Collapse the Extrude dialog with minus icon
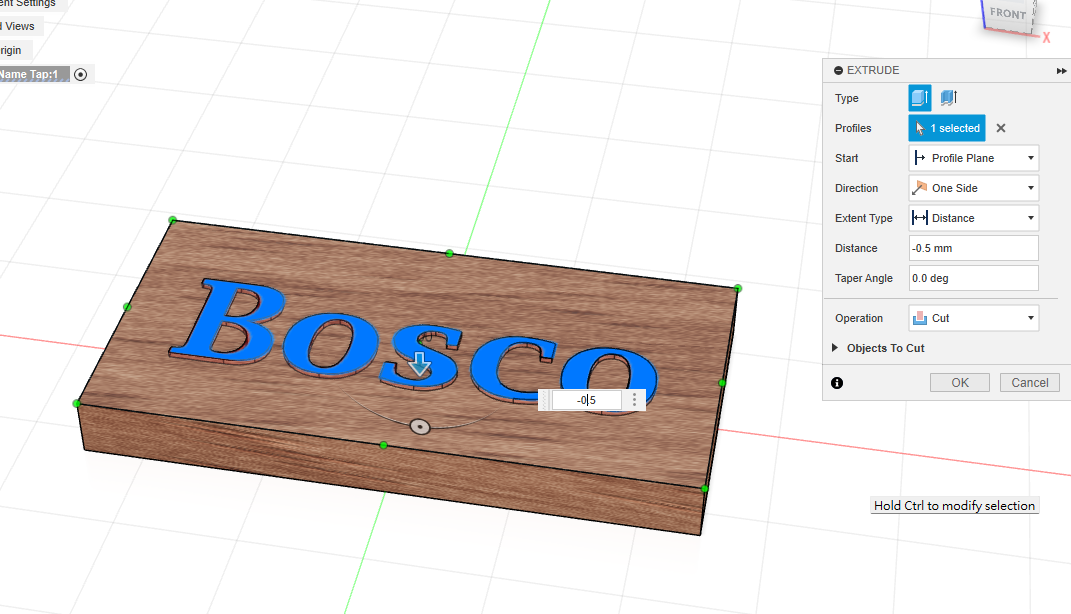This screenshot has height=614, width=1071. coord(838,71)
